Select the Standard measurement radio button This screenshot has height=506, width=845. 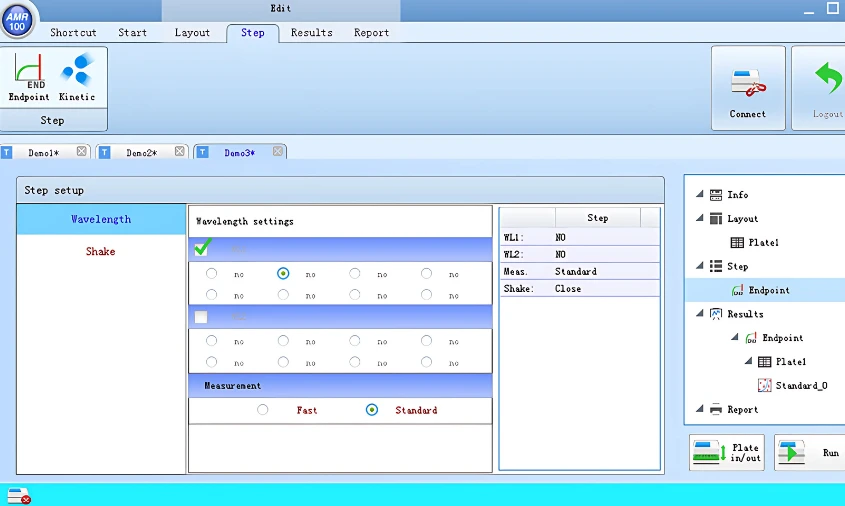(372, 410)
